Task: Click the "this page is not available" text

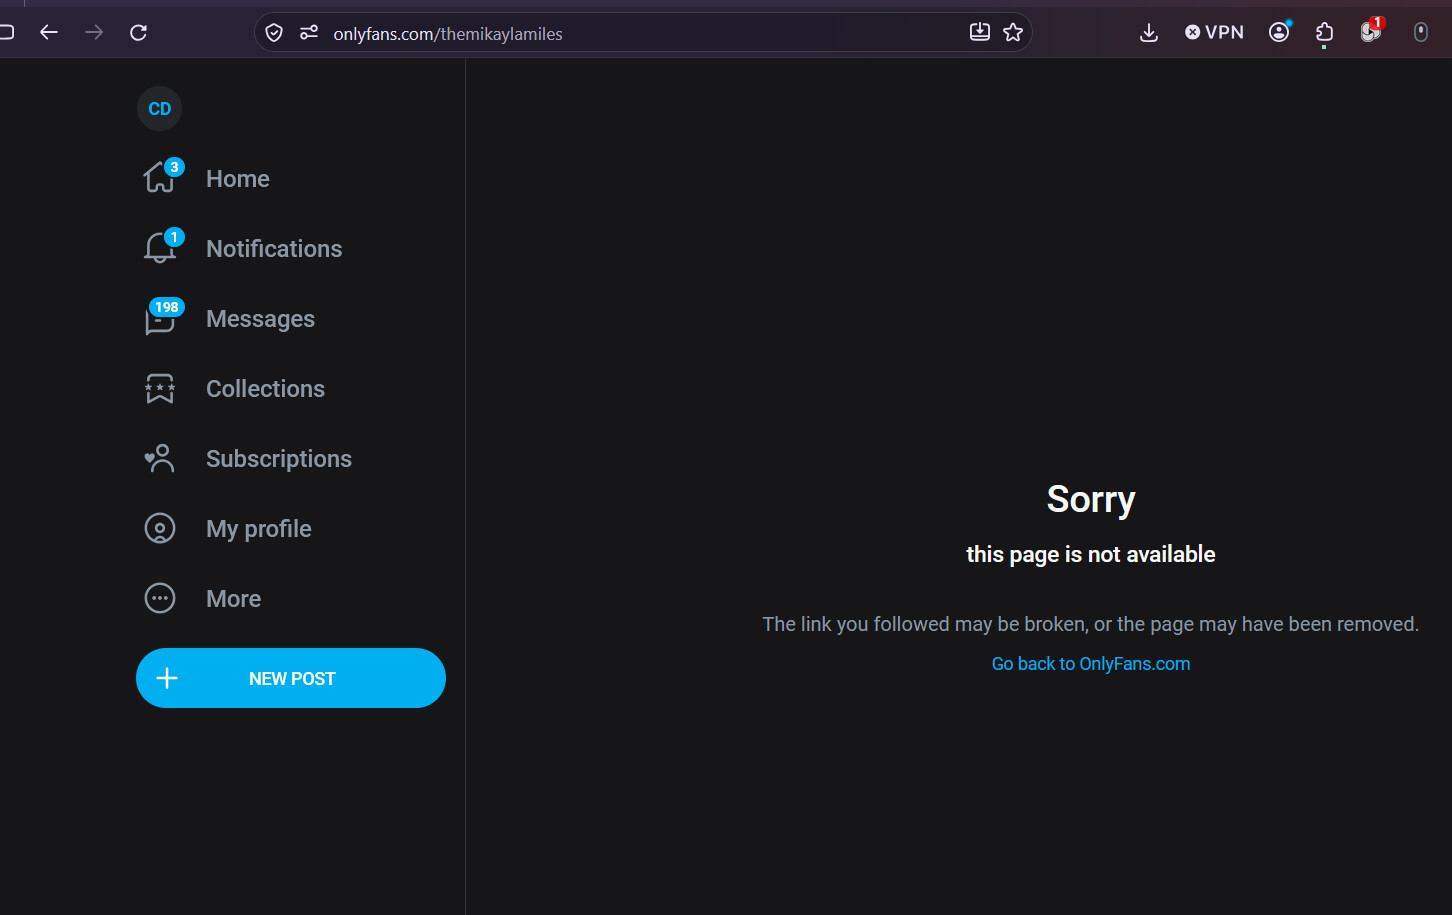Action: coord(1091,554)
